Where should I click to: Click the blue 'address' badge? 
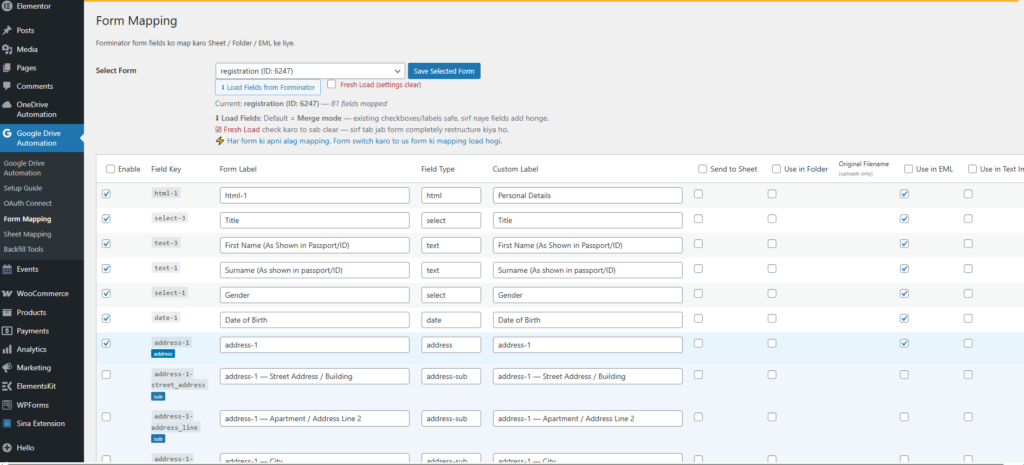coord(163,353)
